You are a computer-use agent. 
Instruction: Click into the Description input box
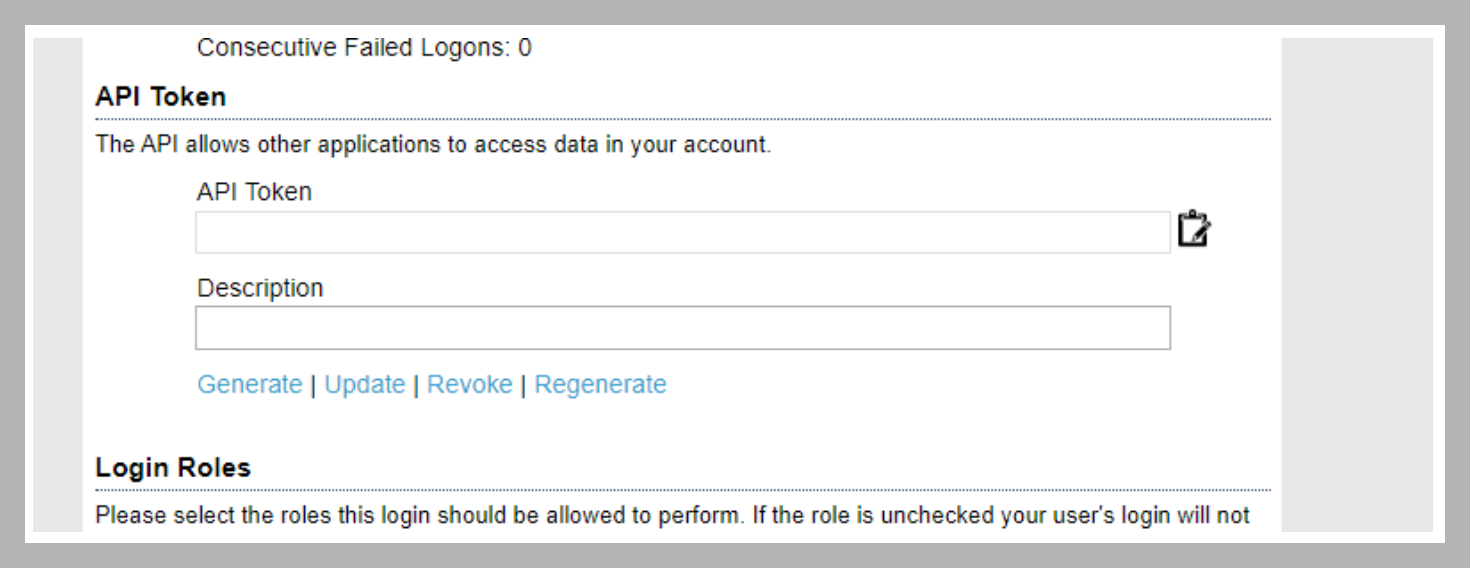tap(683, 328)
